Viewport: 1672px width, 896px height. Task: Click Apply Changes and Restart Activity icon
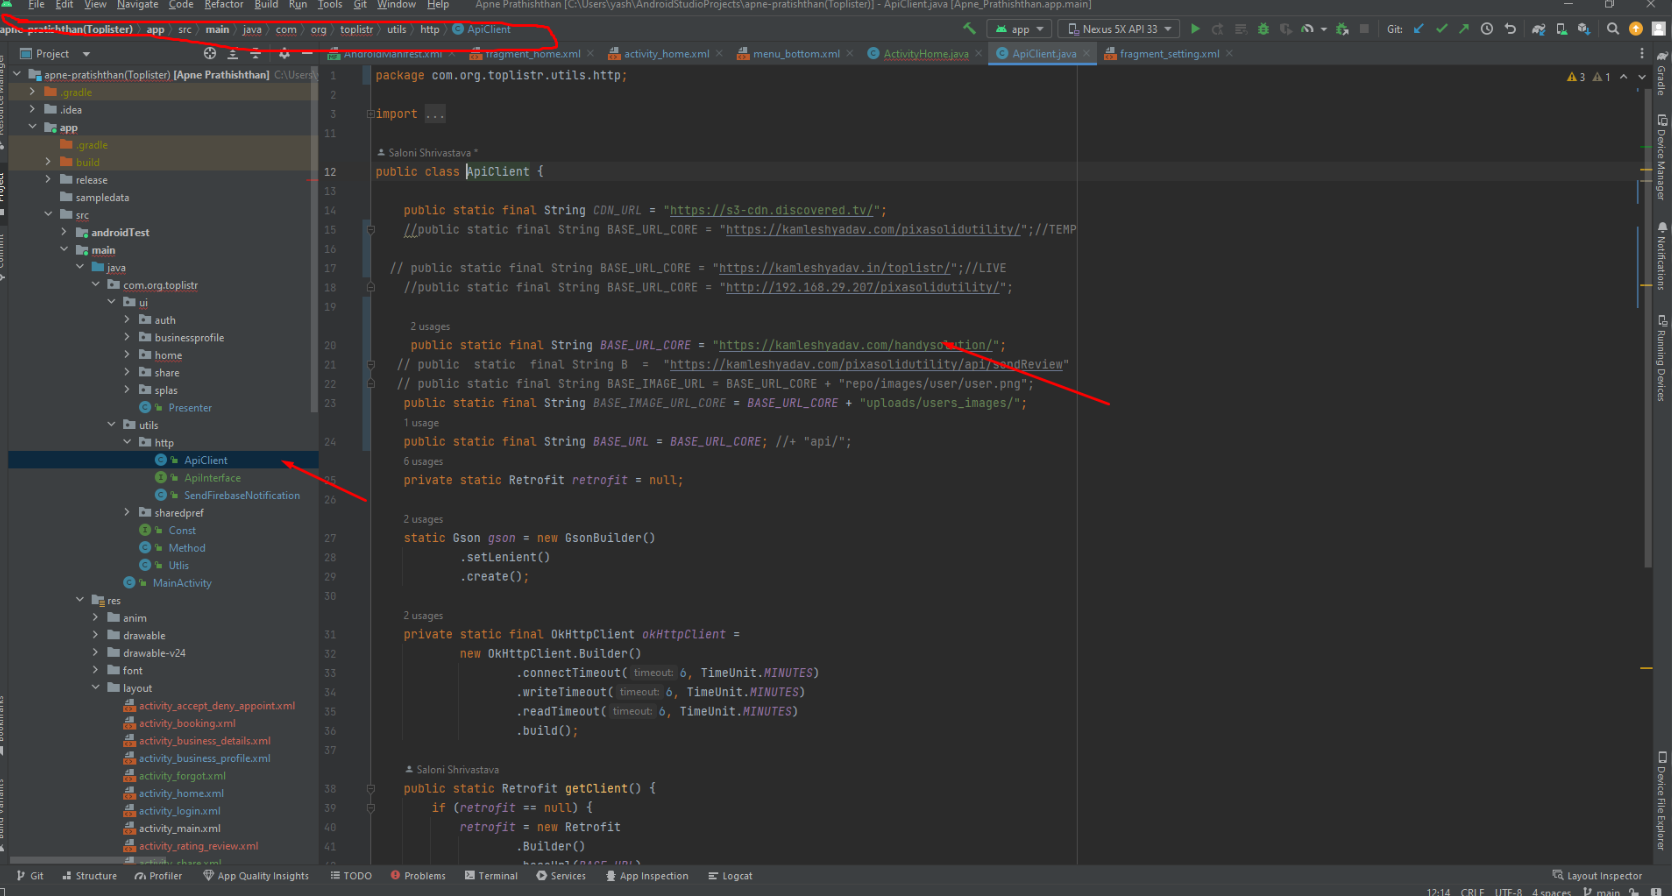pyautogui.click(x=1218, y=29)
